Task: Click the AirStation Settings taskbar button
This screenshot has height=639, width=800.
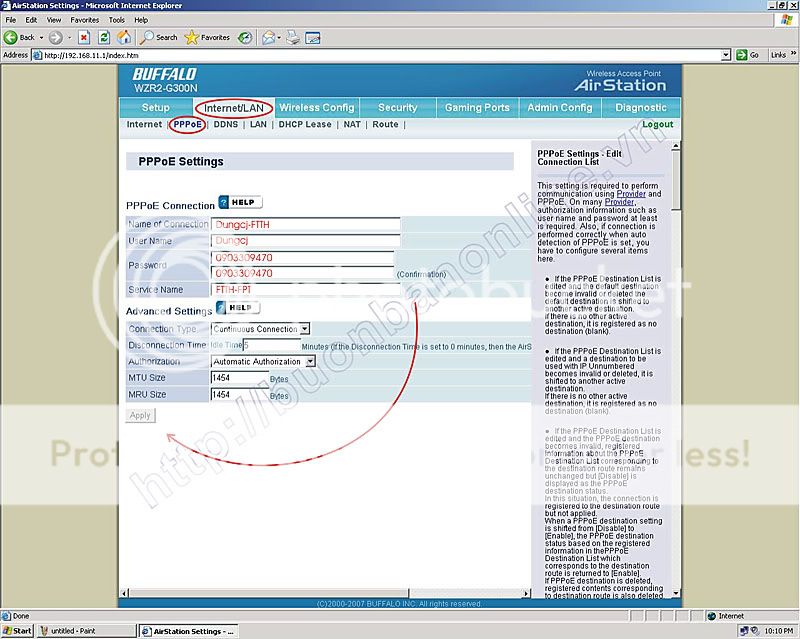Action: [188, 631]
